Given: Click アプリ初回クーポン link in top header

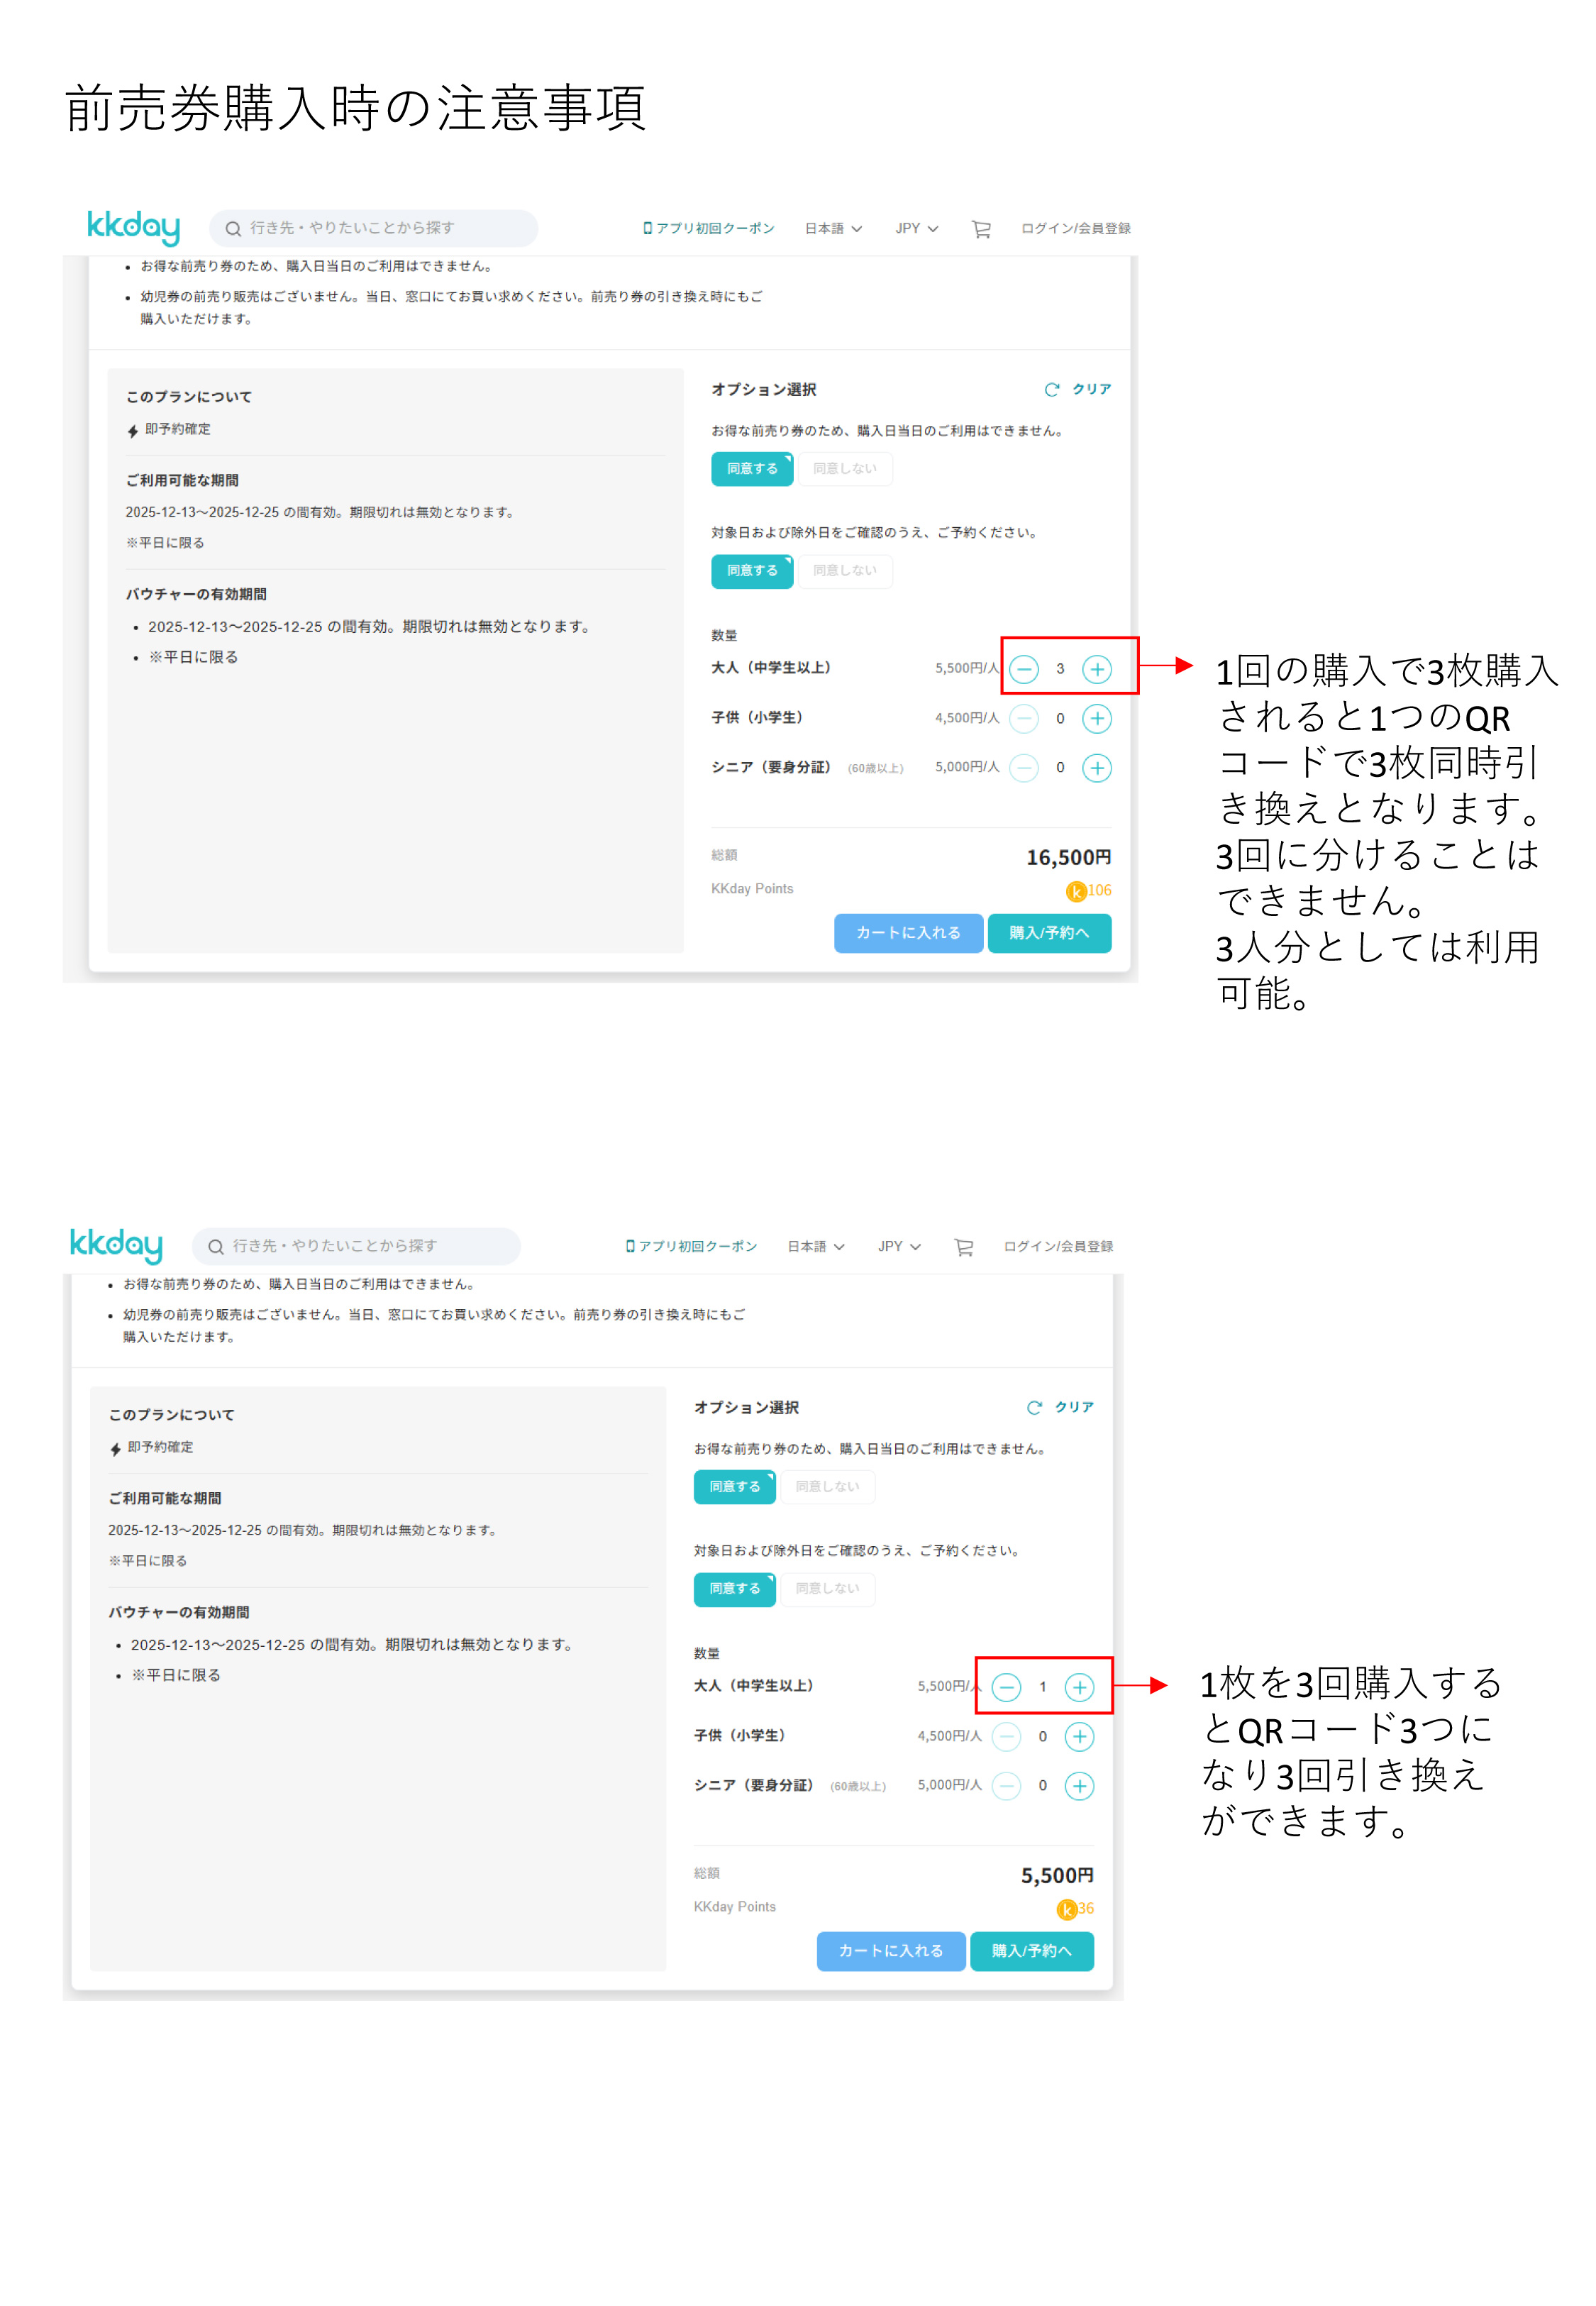Looking at the screenshot, I should [708, 229].
